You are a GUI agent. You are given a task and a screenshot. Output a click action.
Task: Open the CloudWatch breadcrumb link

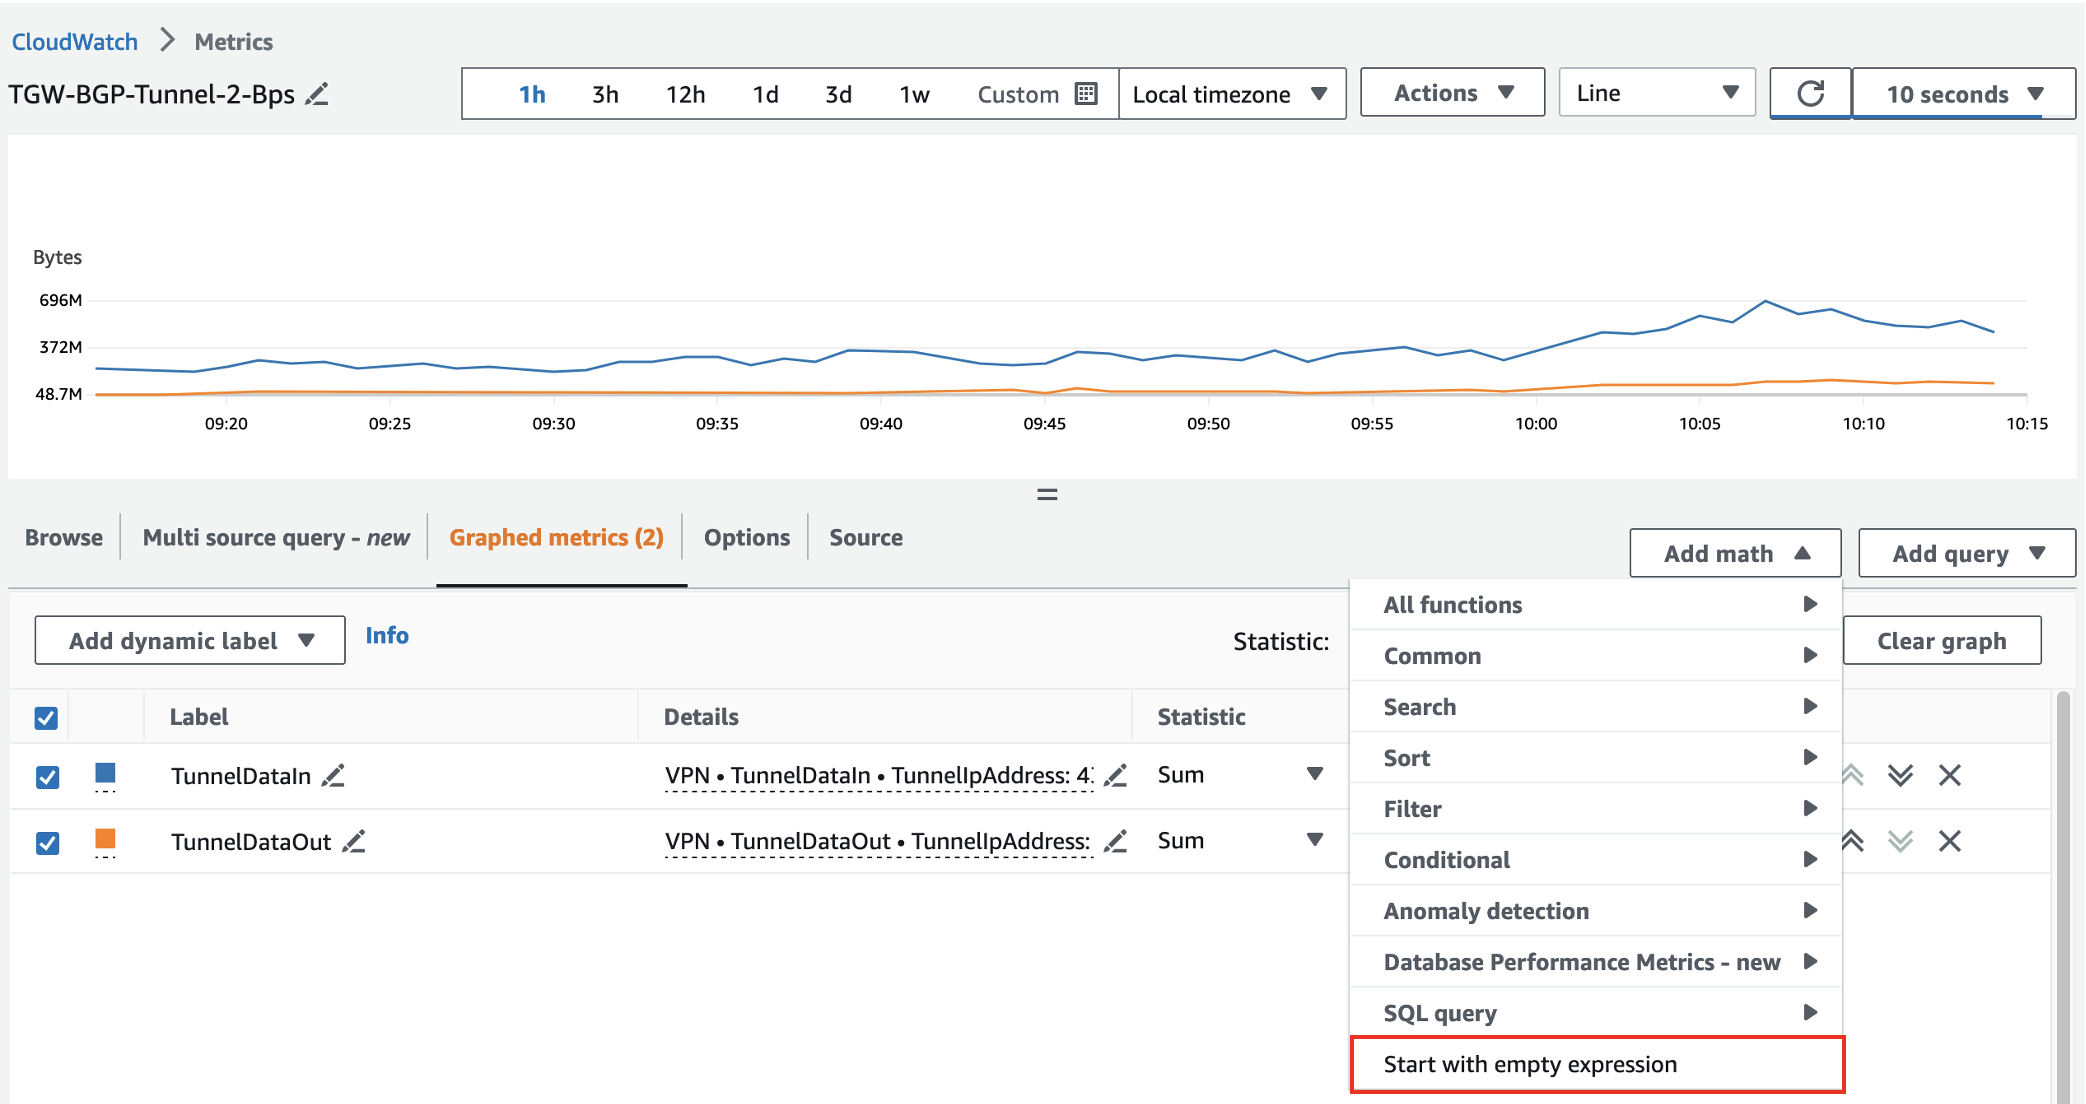coord(75,42)
